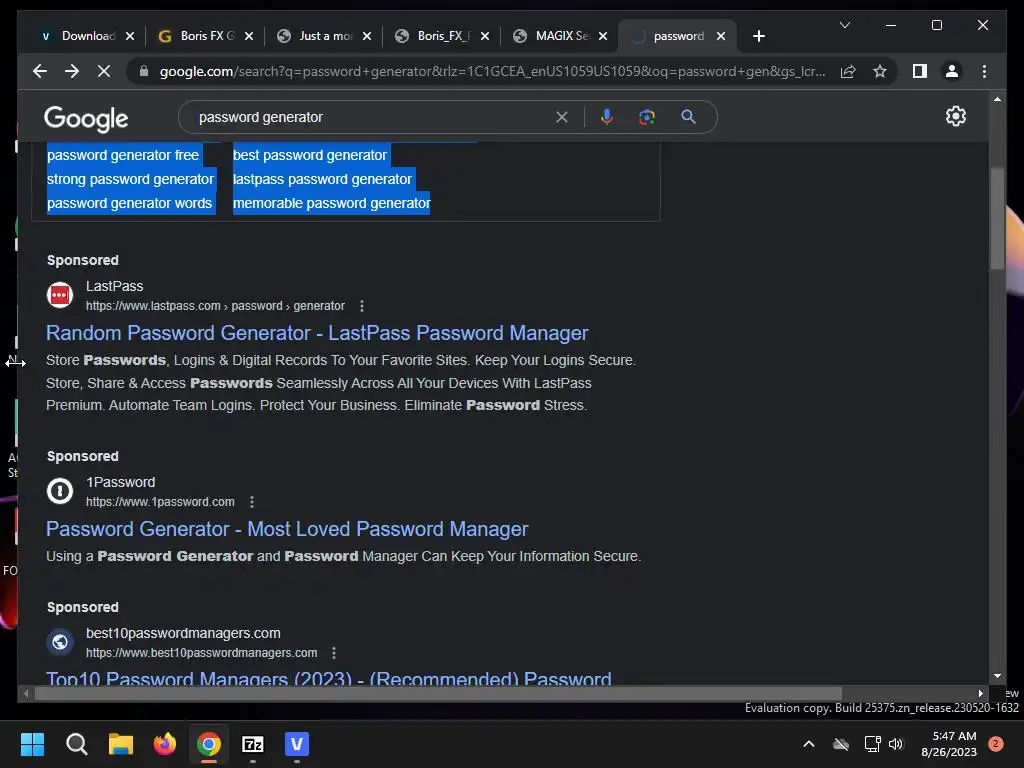This screenshot has width=1024, height=768.
Task: Open the Google homepage logo
Action: (86, 118)
